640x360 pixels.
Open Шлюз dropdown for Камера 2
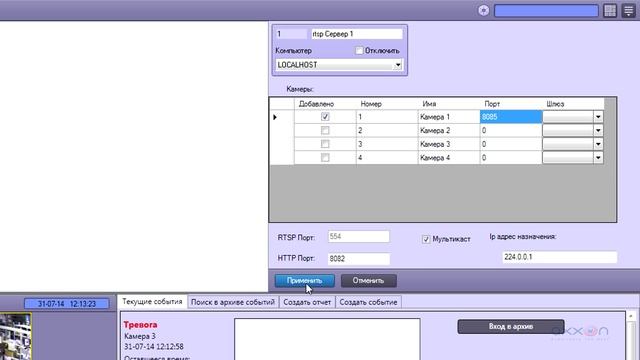tap(598, 131)
